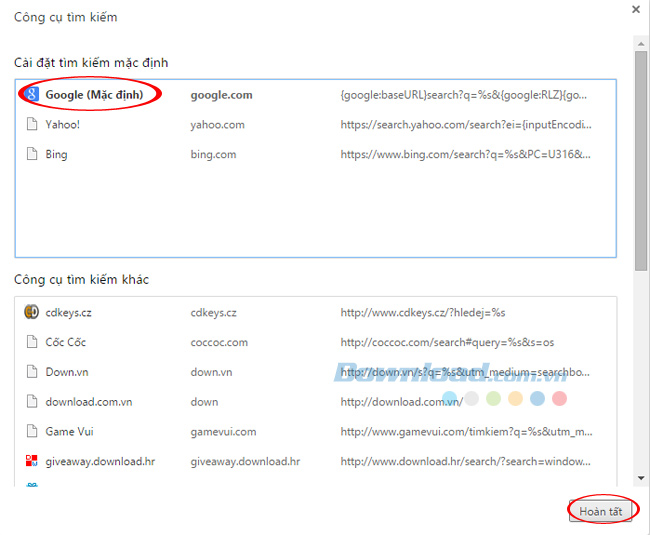
Task: Click the coccoc.com keyword
Action: 219,343
